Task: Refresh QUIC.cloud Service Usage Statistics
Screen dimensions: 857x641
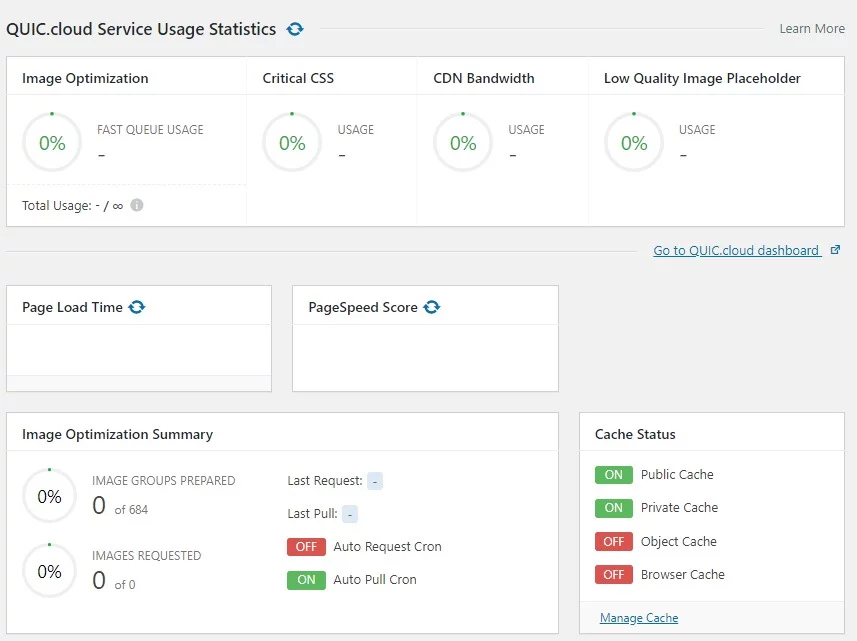Action: tap(295, 29)
